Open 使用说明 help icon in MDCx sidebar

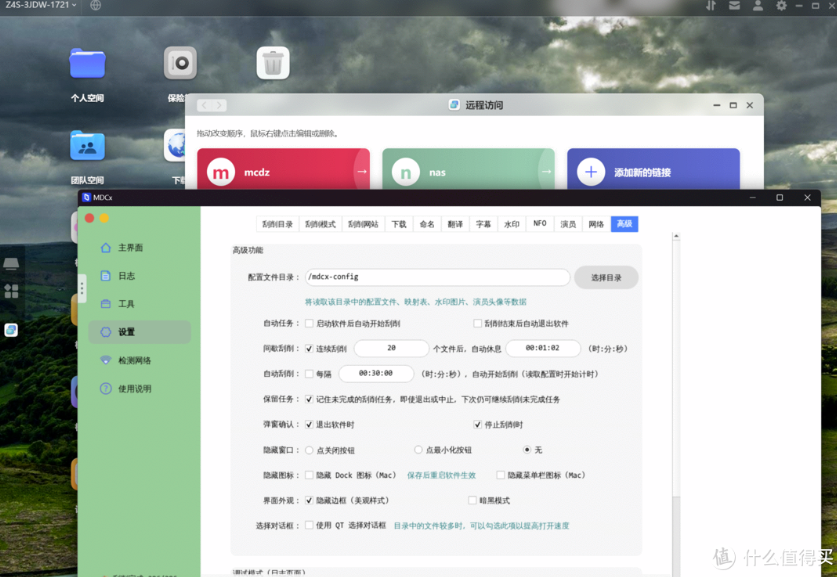point(106,389)
